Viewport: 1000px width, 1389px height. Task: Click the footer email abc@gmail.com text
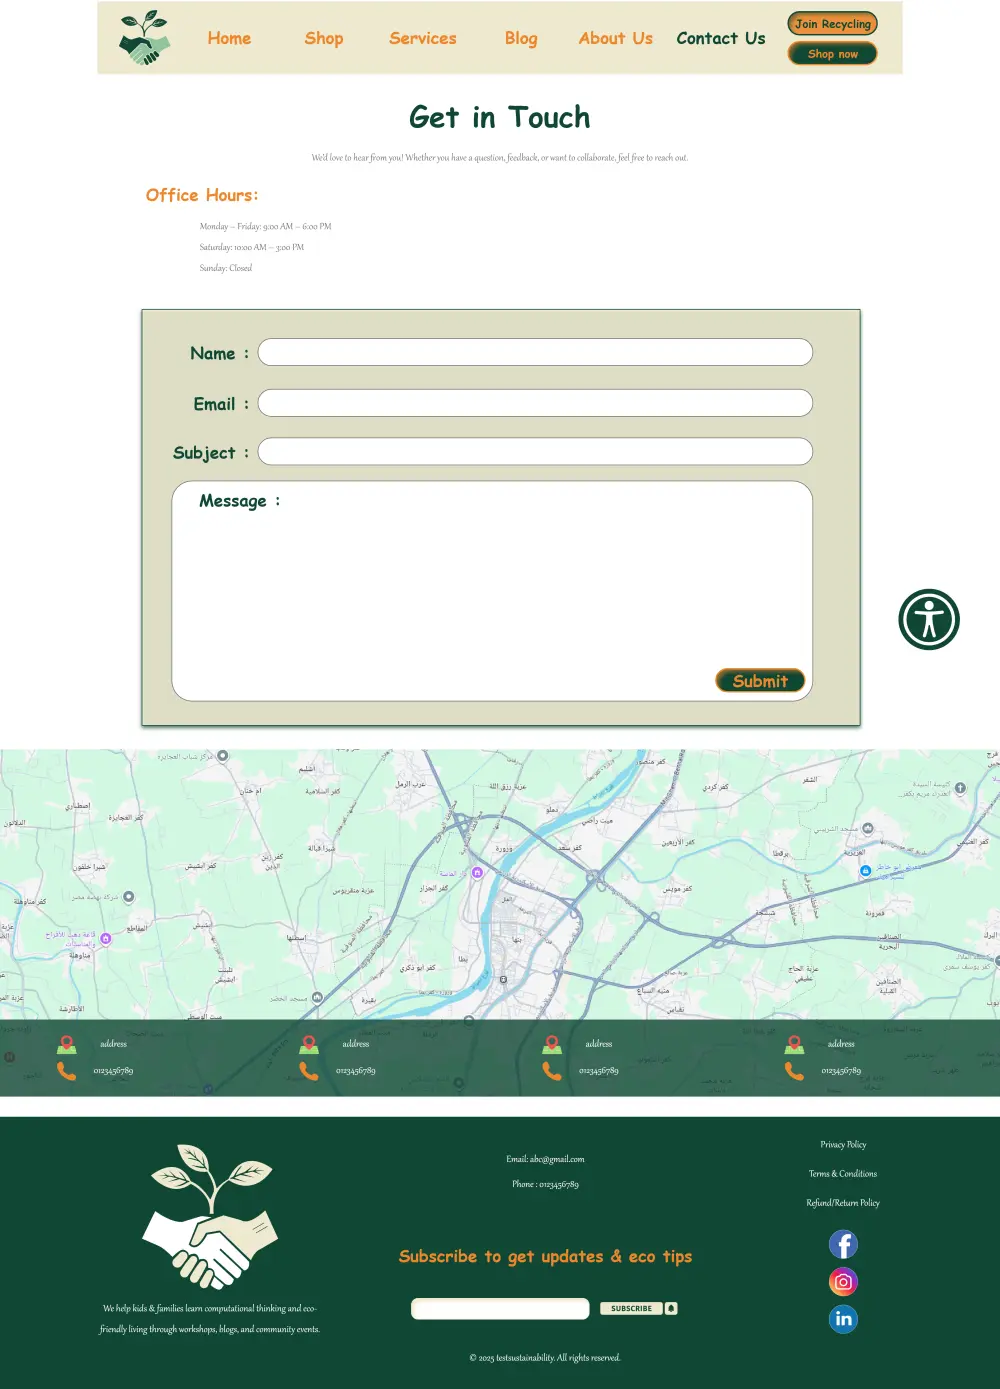[545, 1159]
